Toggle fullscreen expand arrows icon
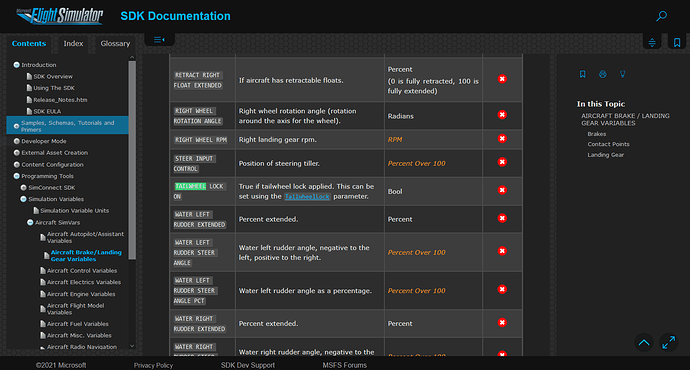The height and width of the screenshot is (370, 690). point(668,342)
